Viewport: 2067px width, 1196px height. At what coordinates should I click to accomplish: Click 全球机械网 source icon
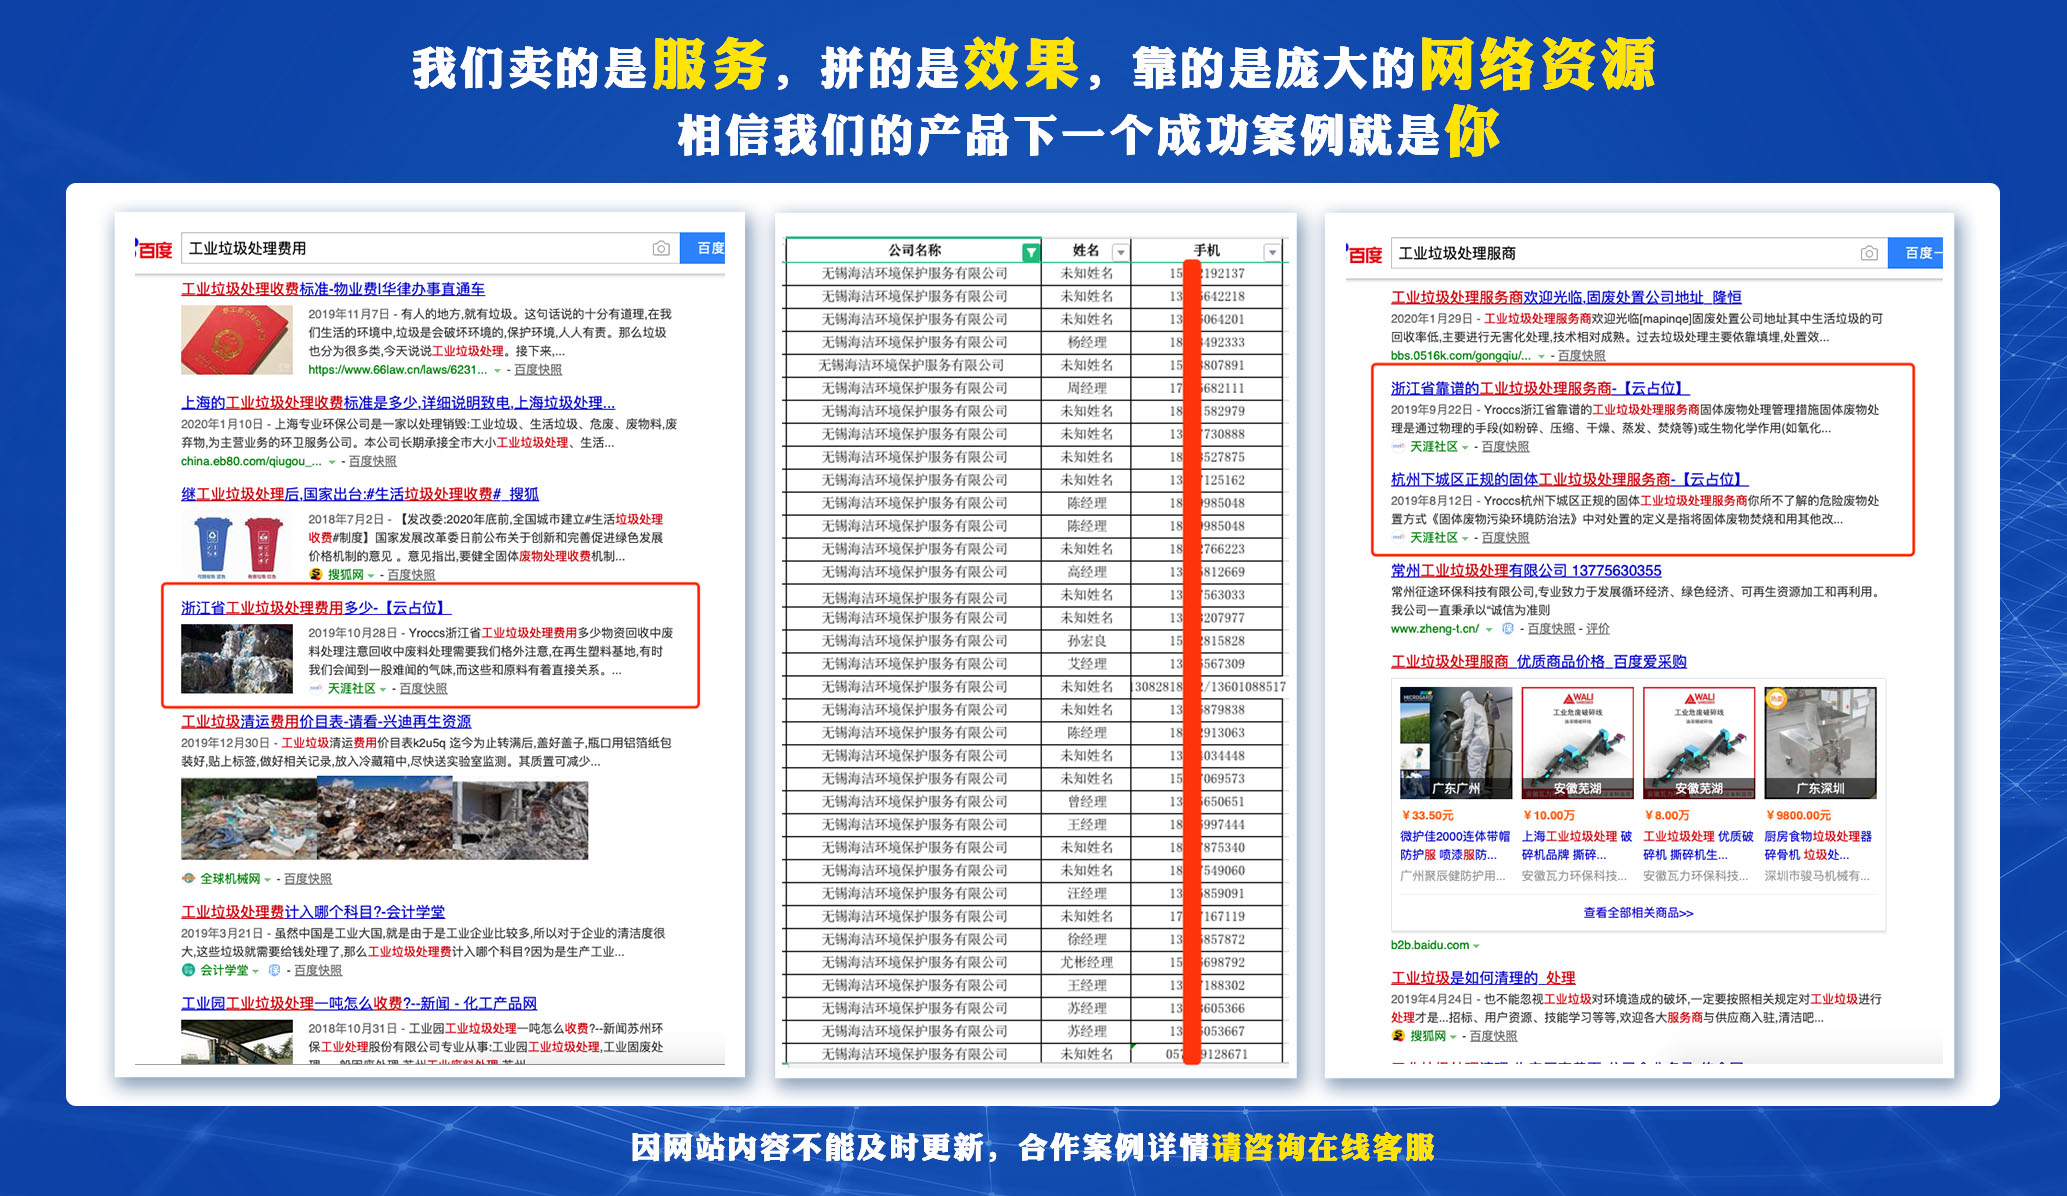pyautogui.click(x=188, y=879)
